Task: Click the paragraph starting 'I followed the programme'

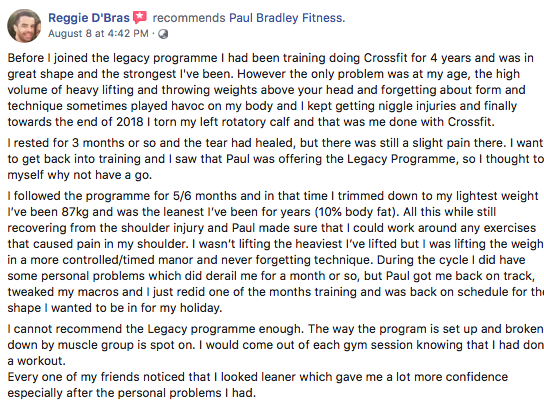Action: pyautogui.click(x=275, y=252)
